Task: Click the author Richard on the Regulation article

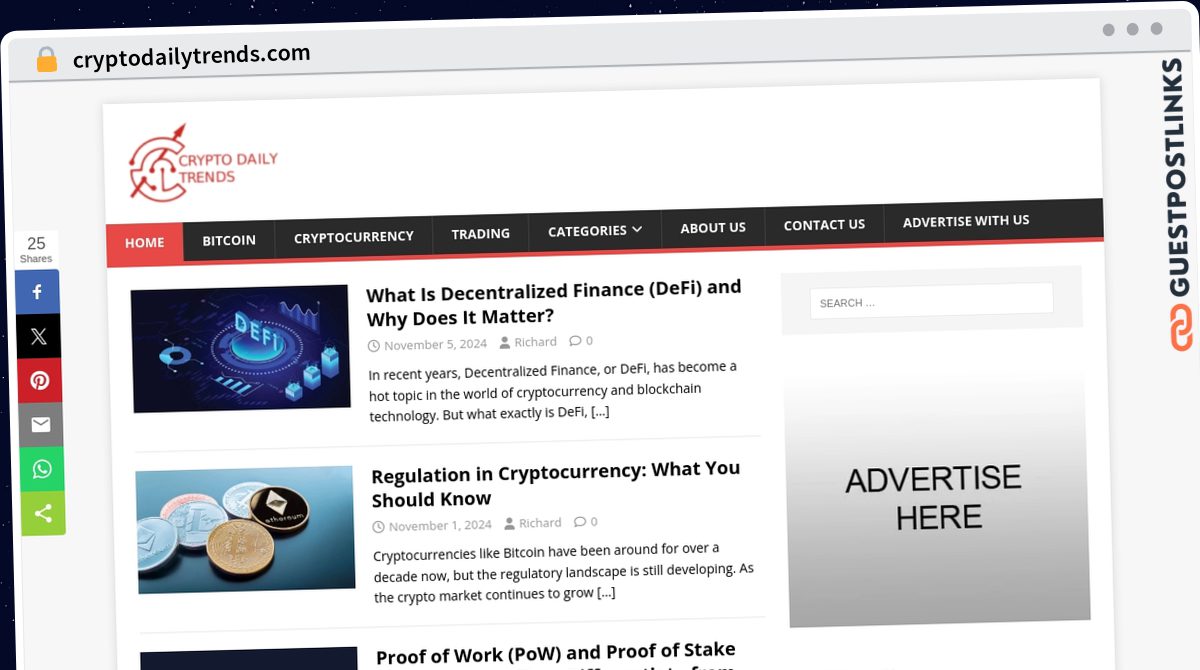Action: pos(541,523)
